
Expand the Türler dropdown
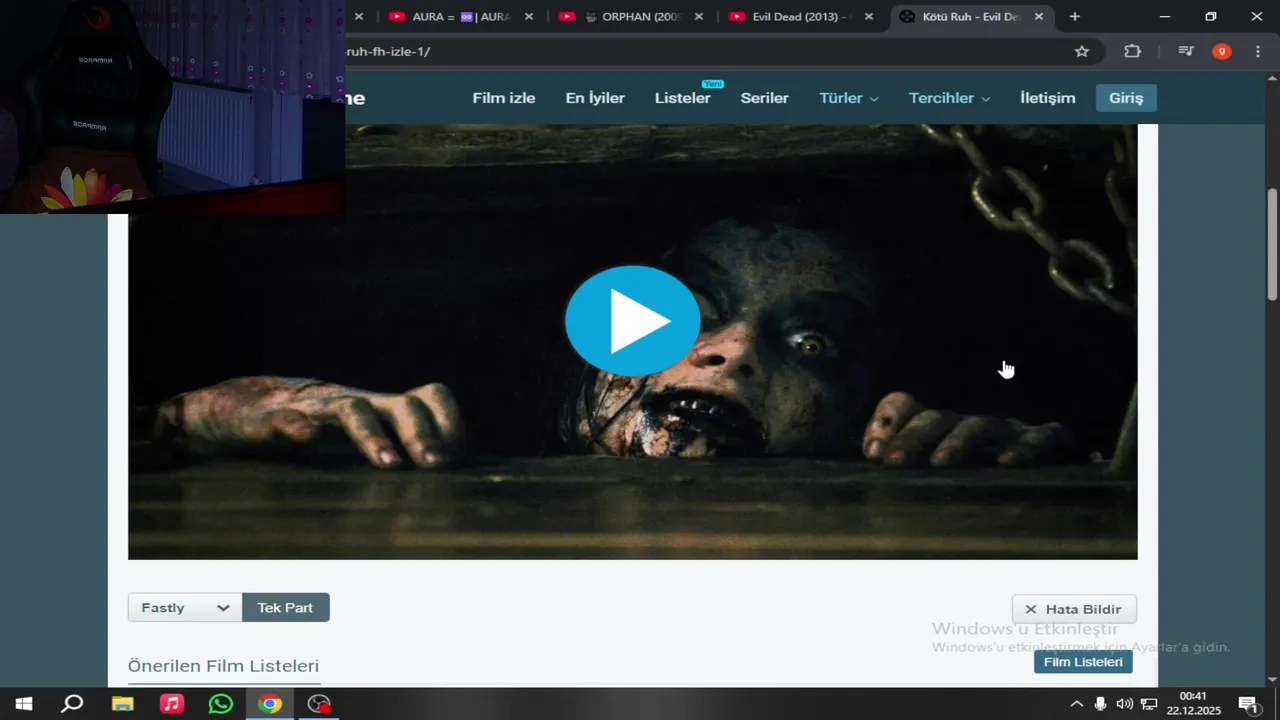pos(849,98)
